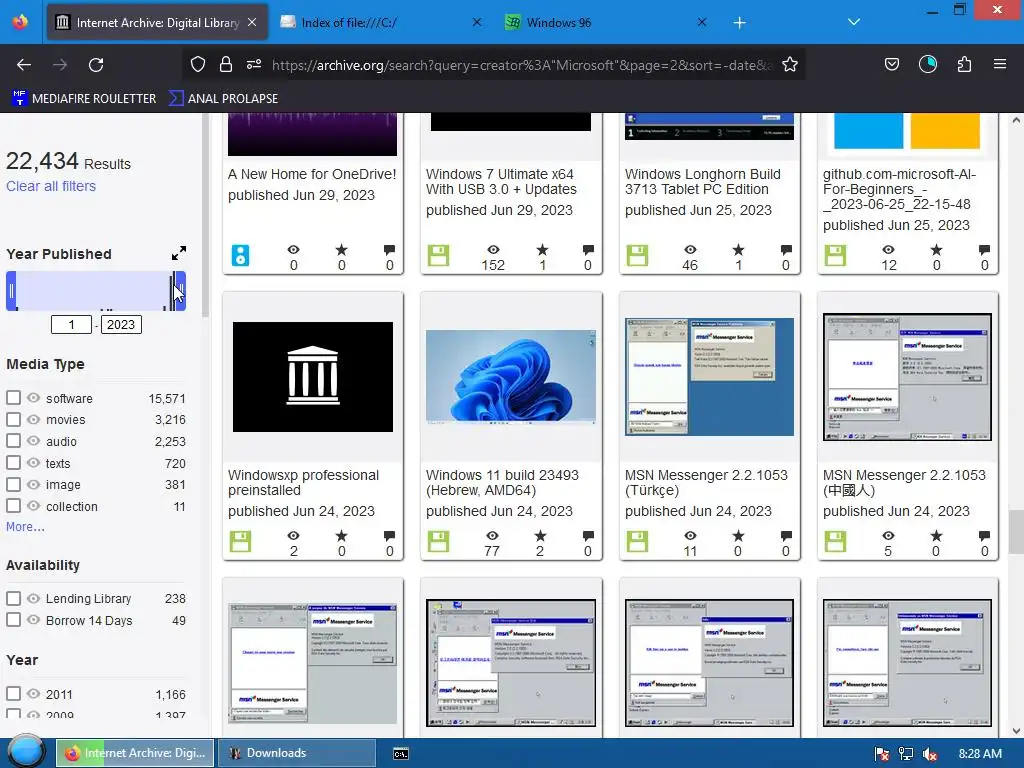Image resolution: width=1024 pixels, height=768 pixels.
Task: Open the command prompt taskbar icon
Action: coord(401,754)
